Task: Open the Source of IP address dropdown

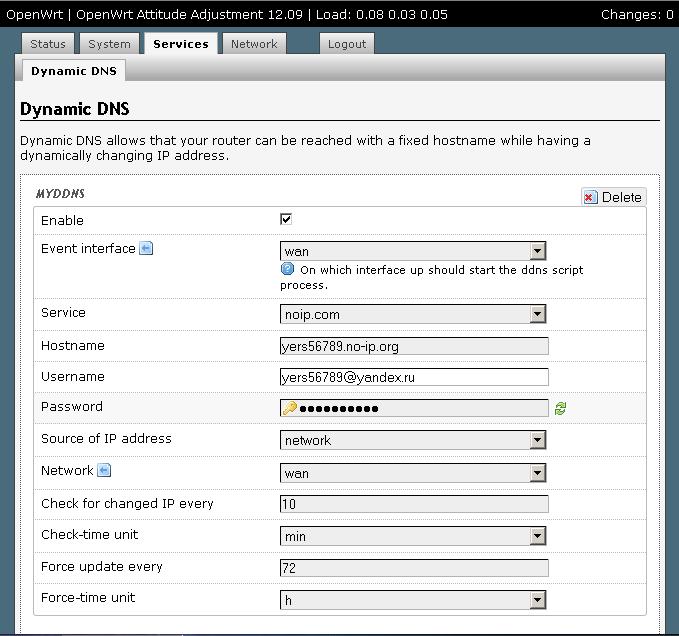Action: click(413, 440)
